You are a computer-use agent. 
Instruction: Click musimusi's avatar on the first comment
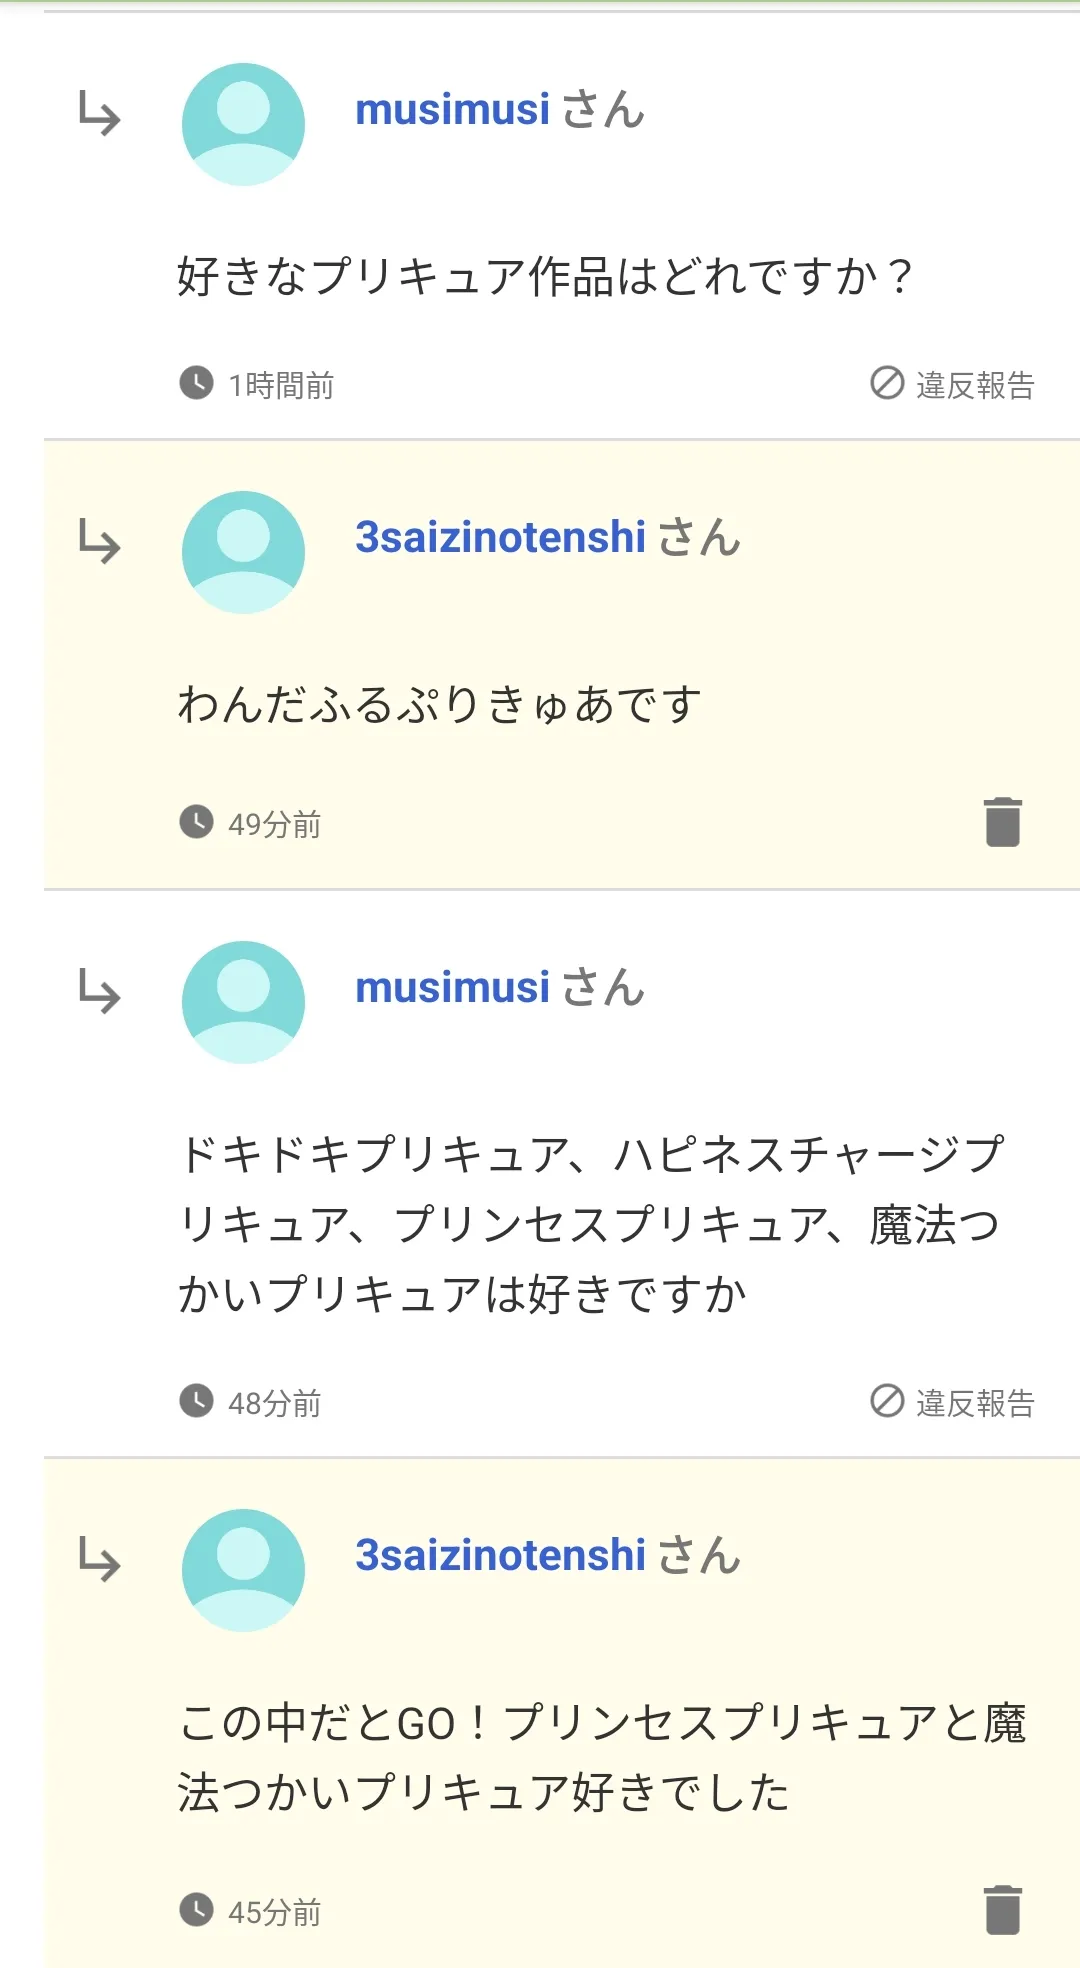(x=243, y=124)
